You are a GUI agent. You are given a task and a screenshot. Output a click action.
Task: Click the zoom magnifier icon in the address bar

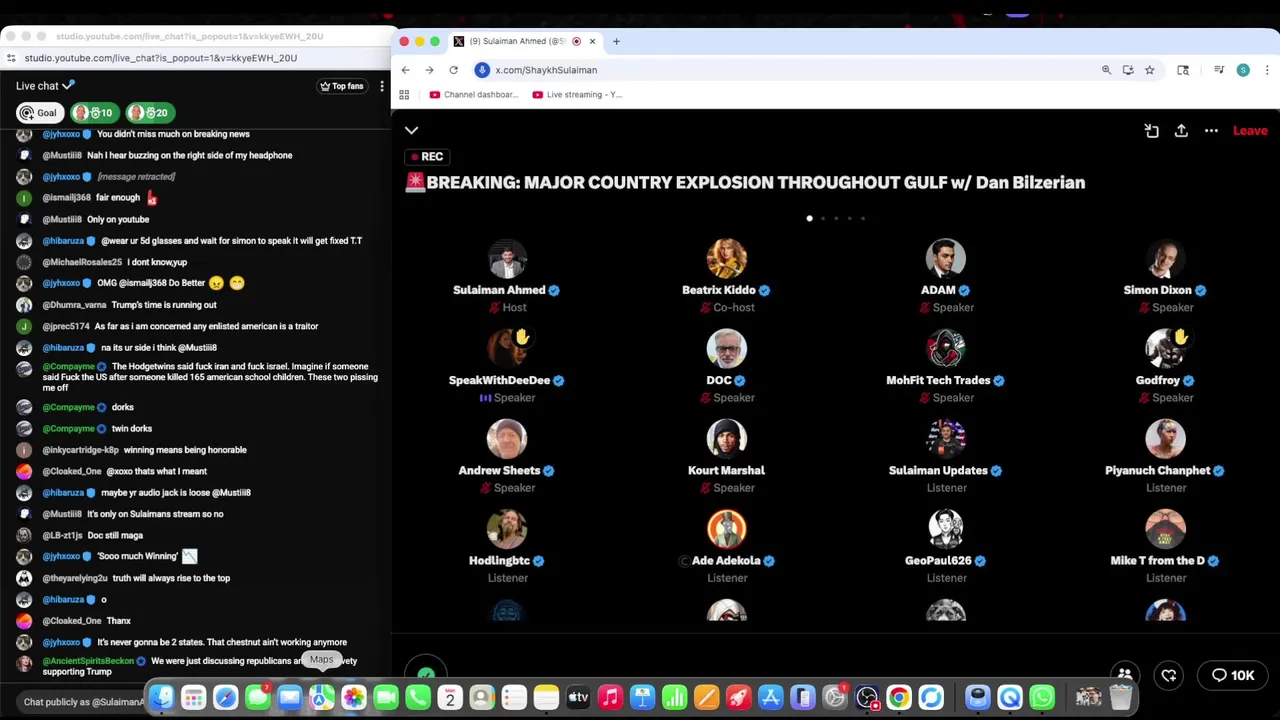(1106, 70)
